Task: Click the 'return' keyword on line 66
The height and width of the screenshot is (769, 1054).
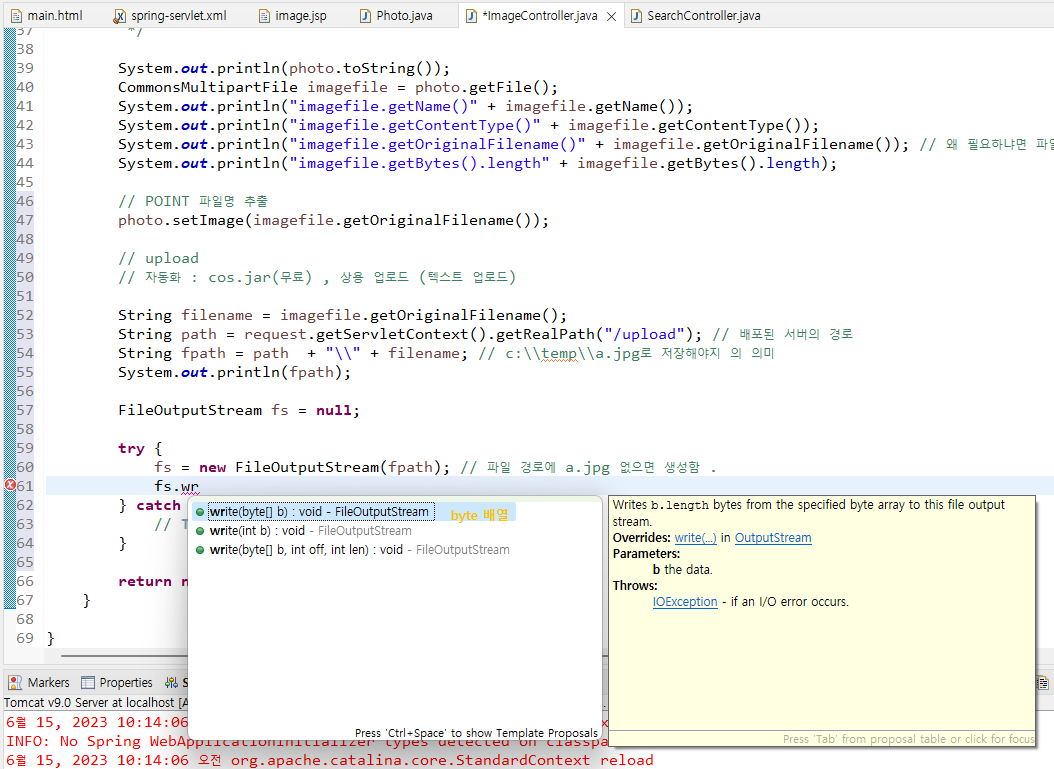Action: [x=145, y=581]
